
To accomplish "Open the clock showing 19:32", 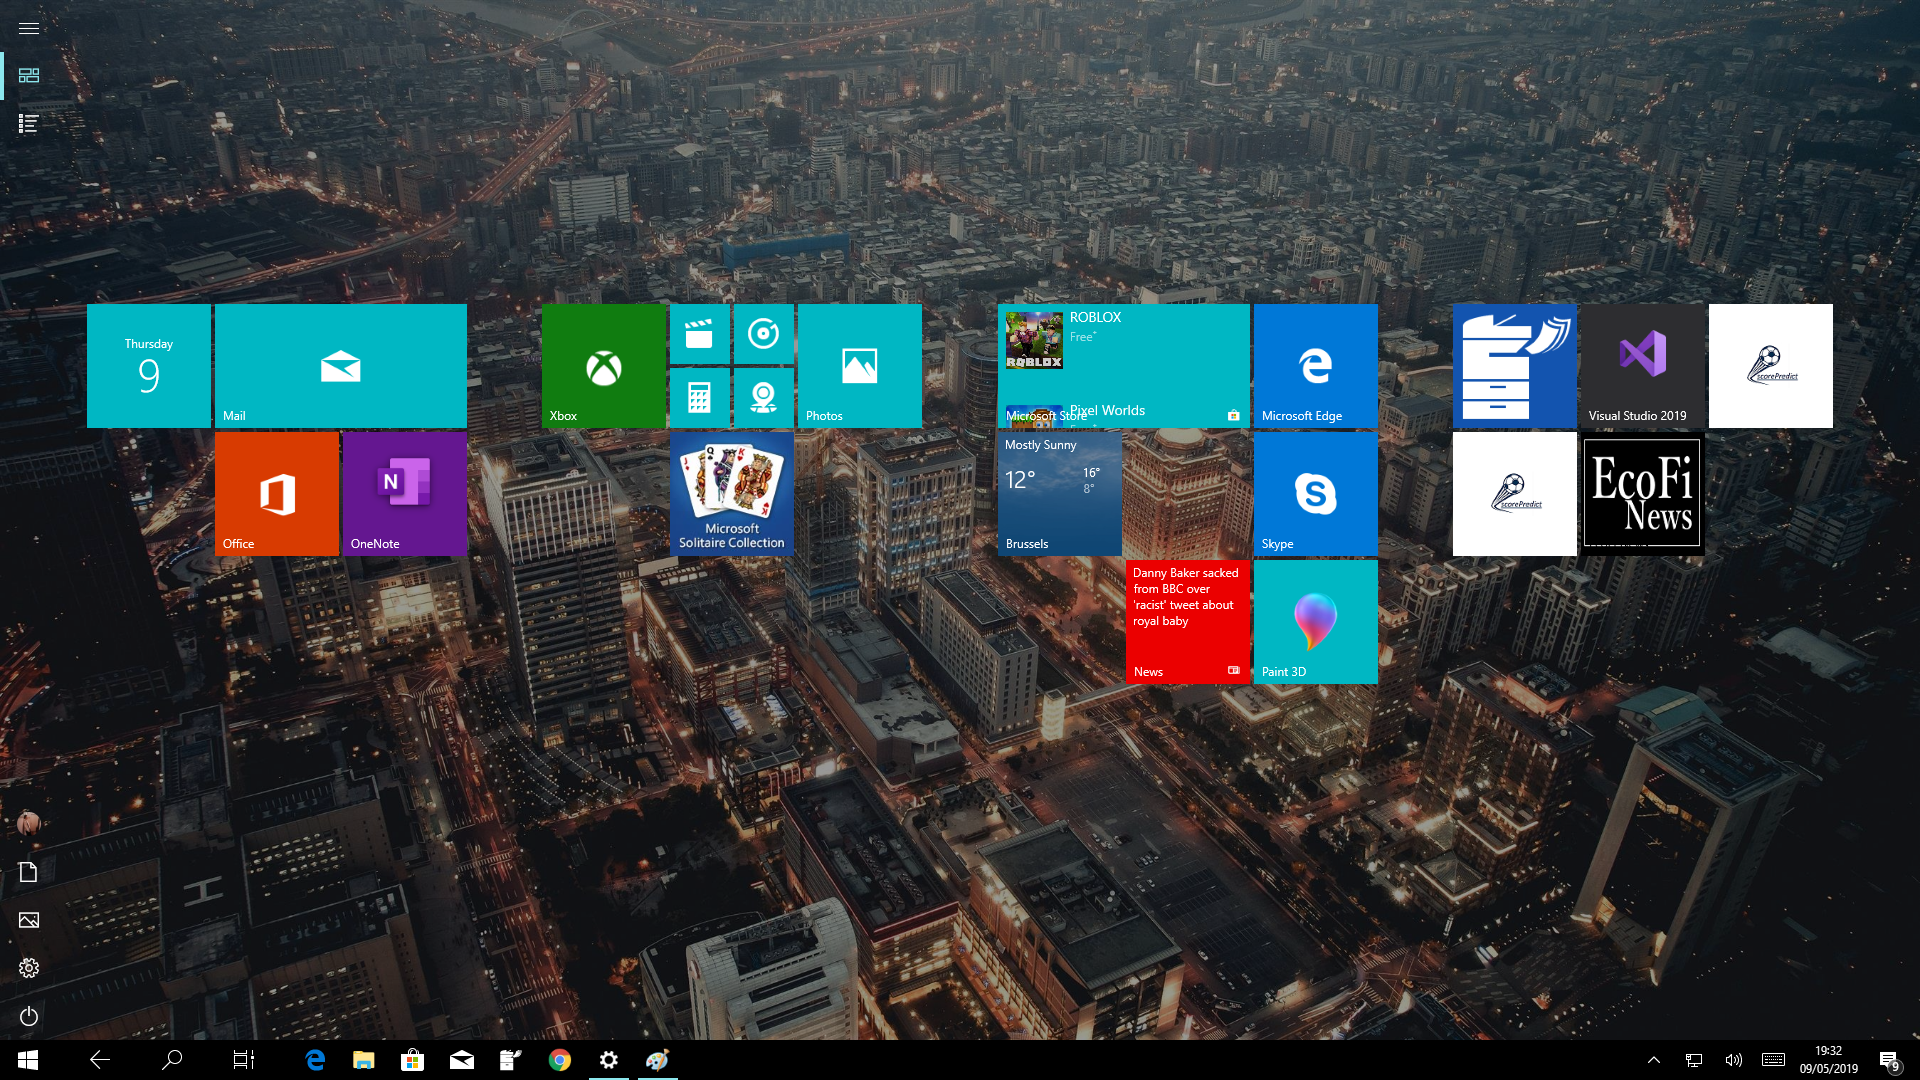I will coord(1829,1060).
